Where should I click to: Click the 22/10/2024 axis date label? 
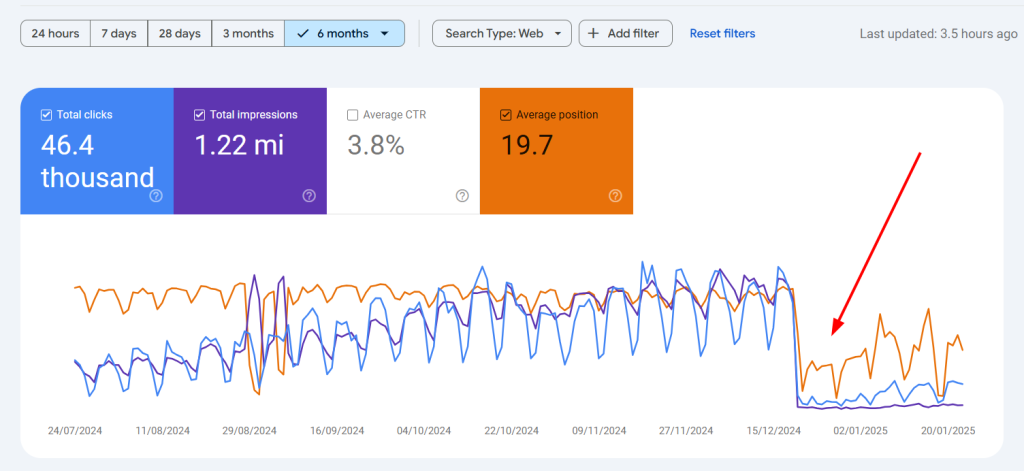[511, 431]
